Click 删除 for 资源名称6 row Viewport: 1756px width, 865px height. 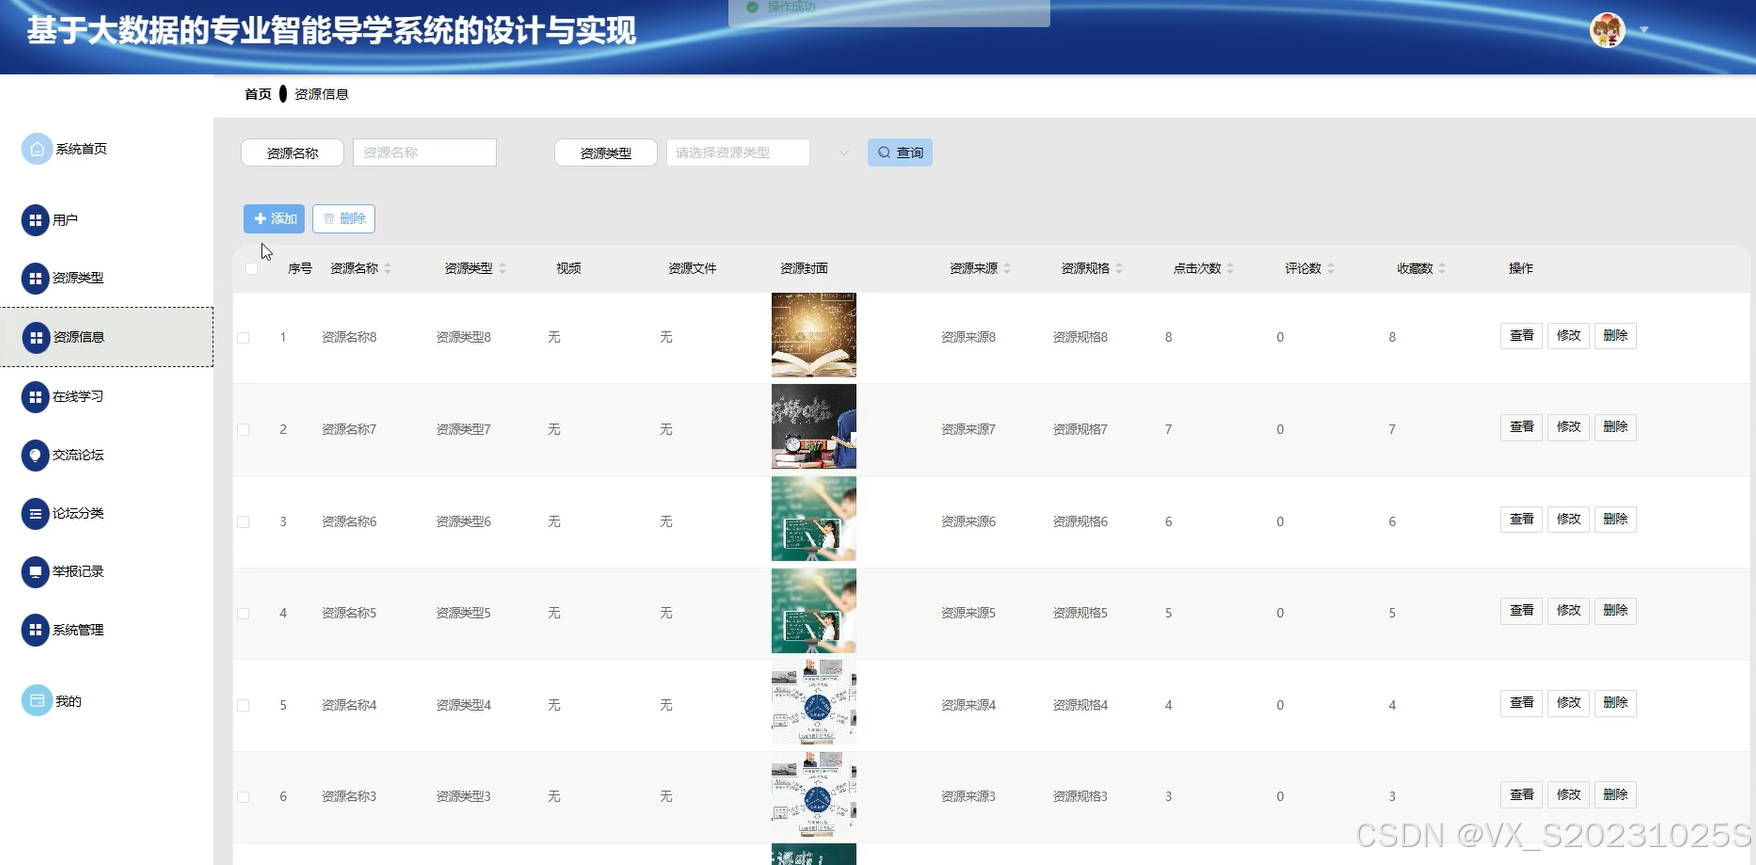[x=1615, y=520]
